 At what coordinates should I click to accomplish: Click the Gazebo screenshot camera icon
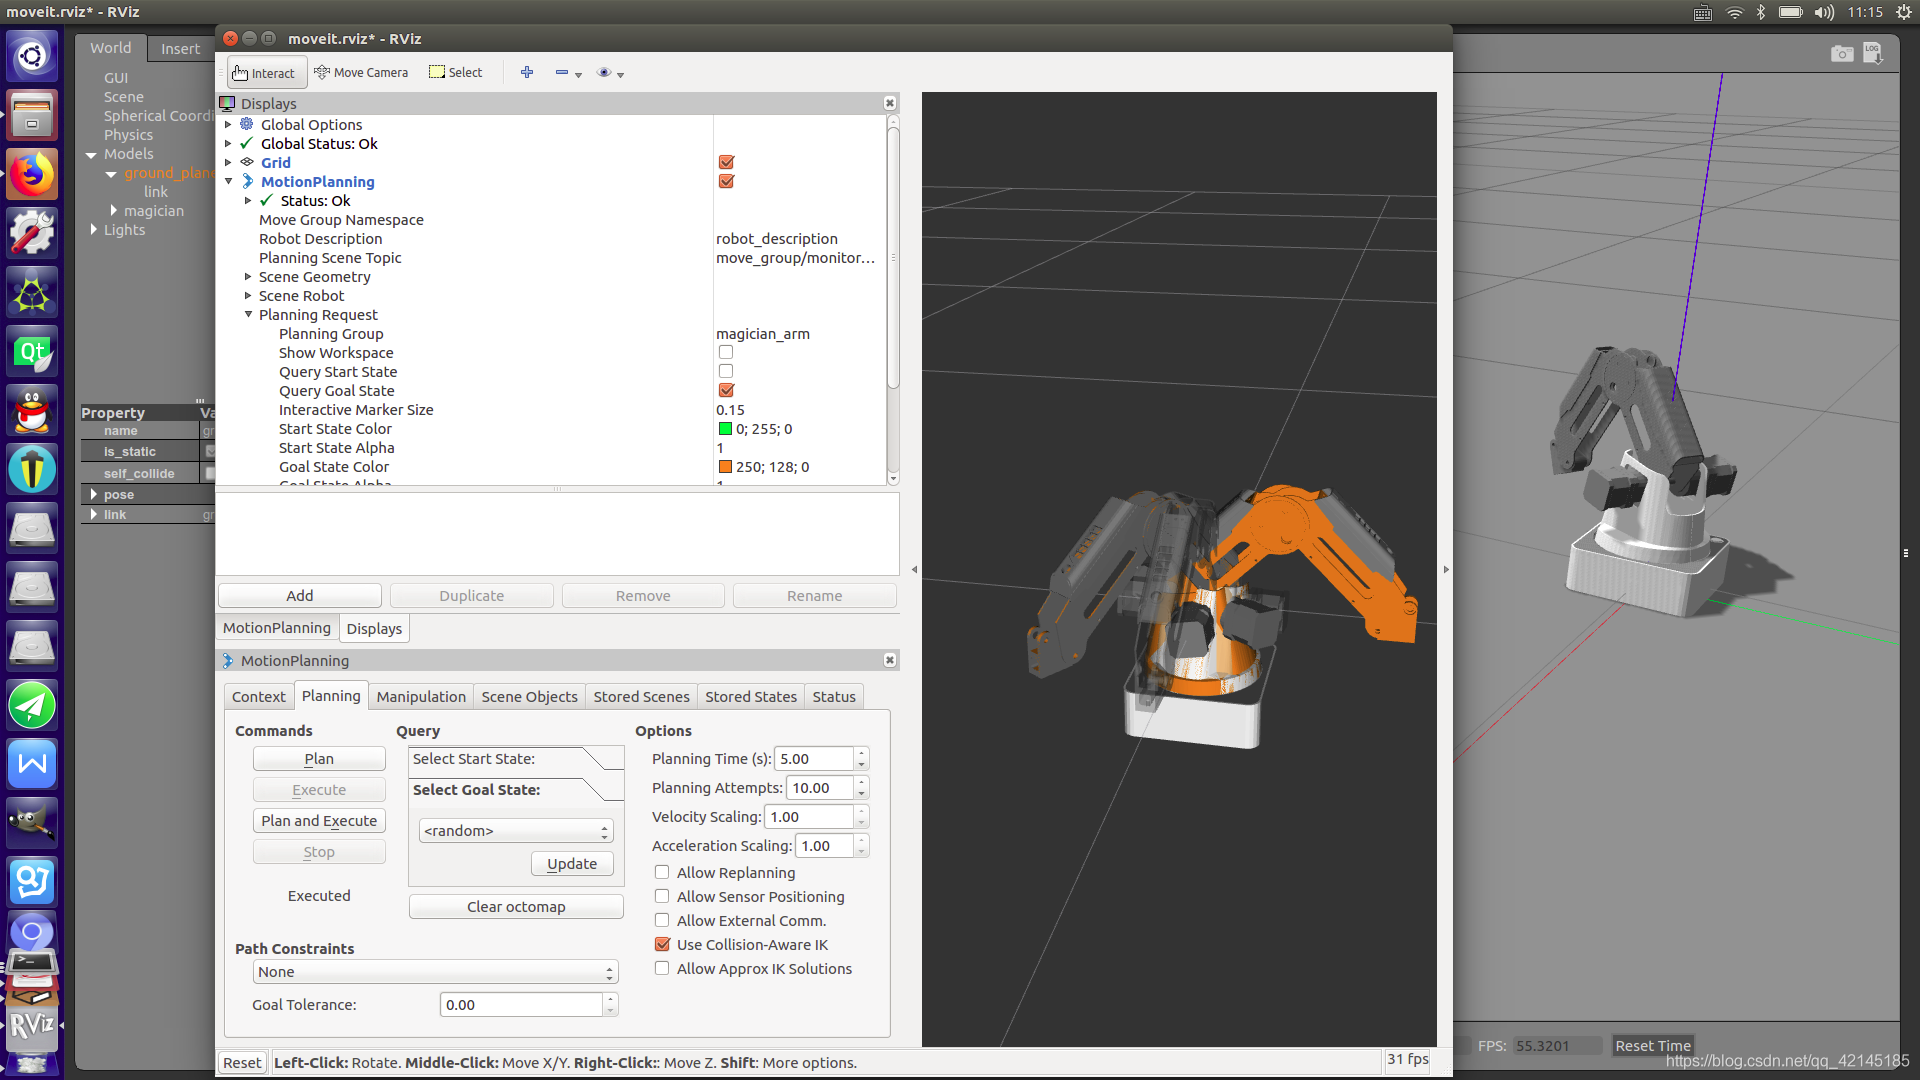point(1841,54)
